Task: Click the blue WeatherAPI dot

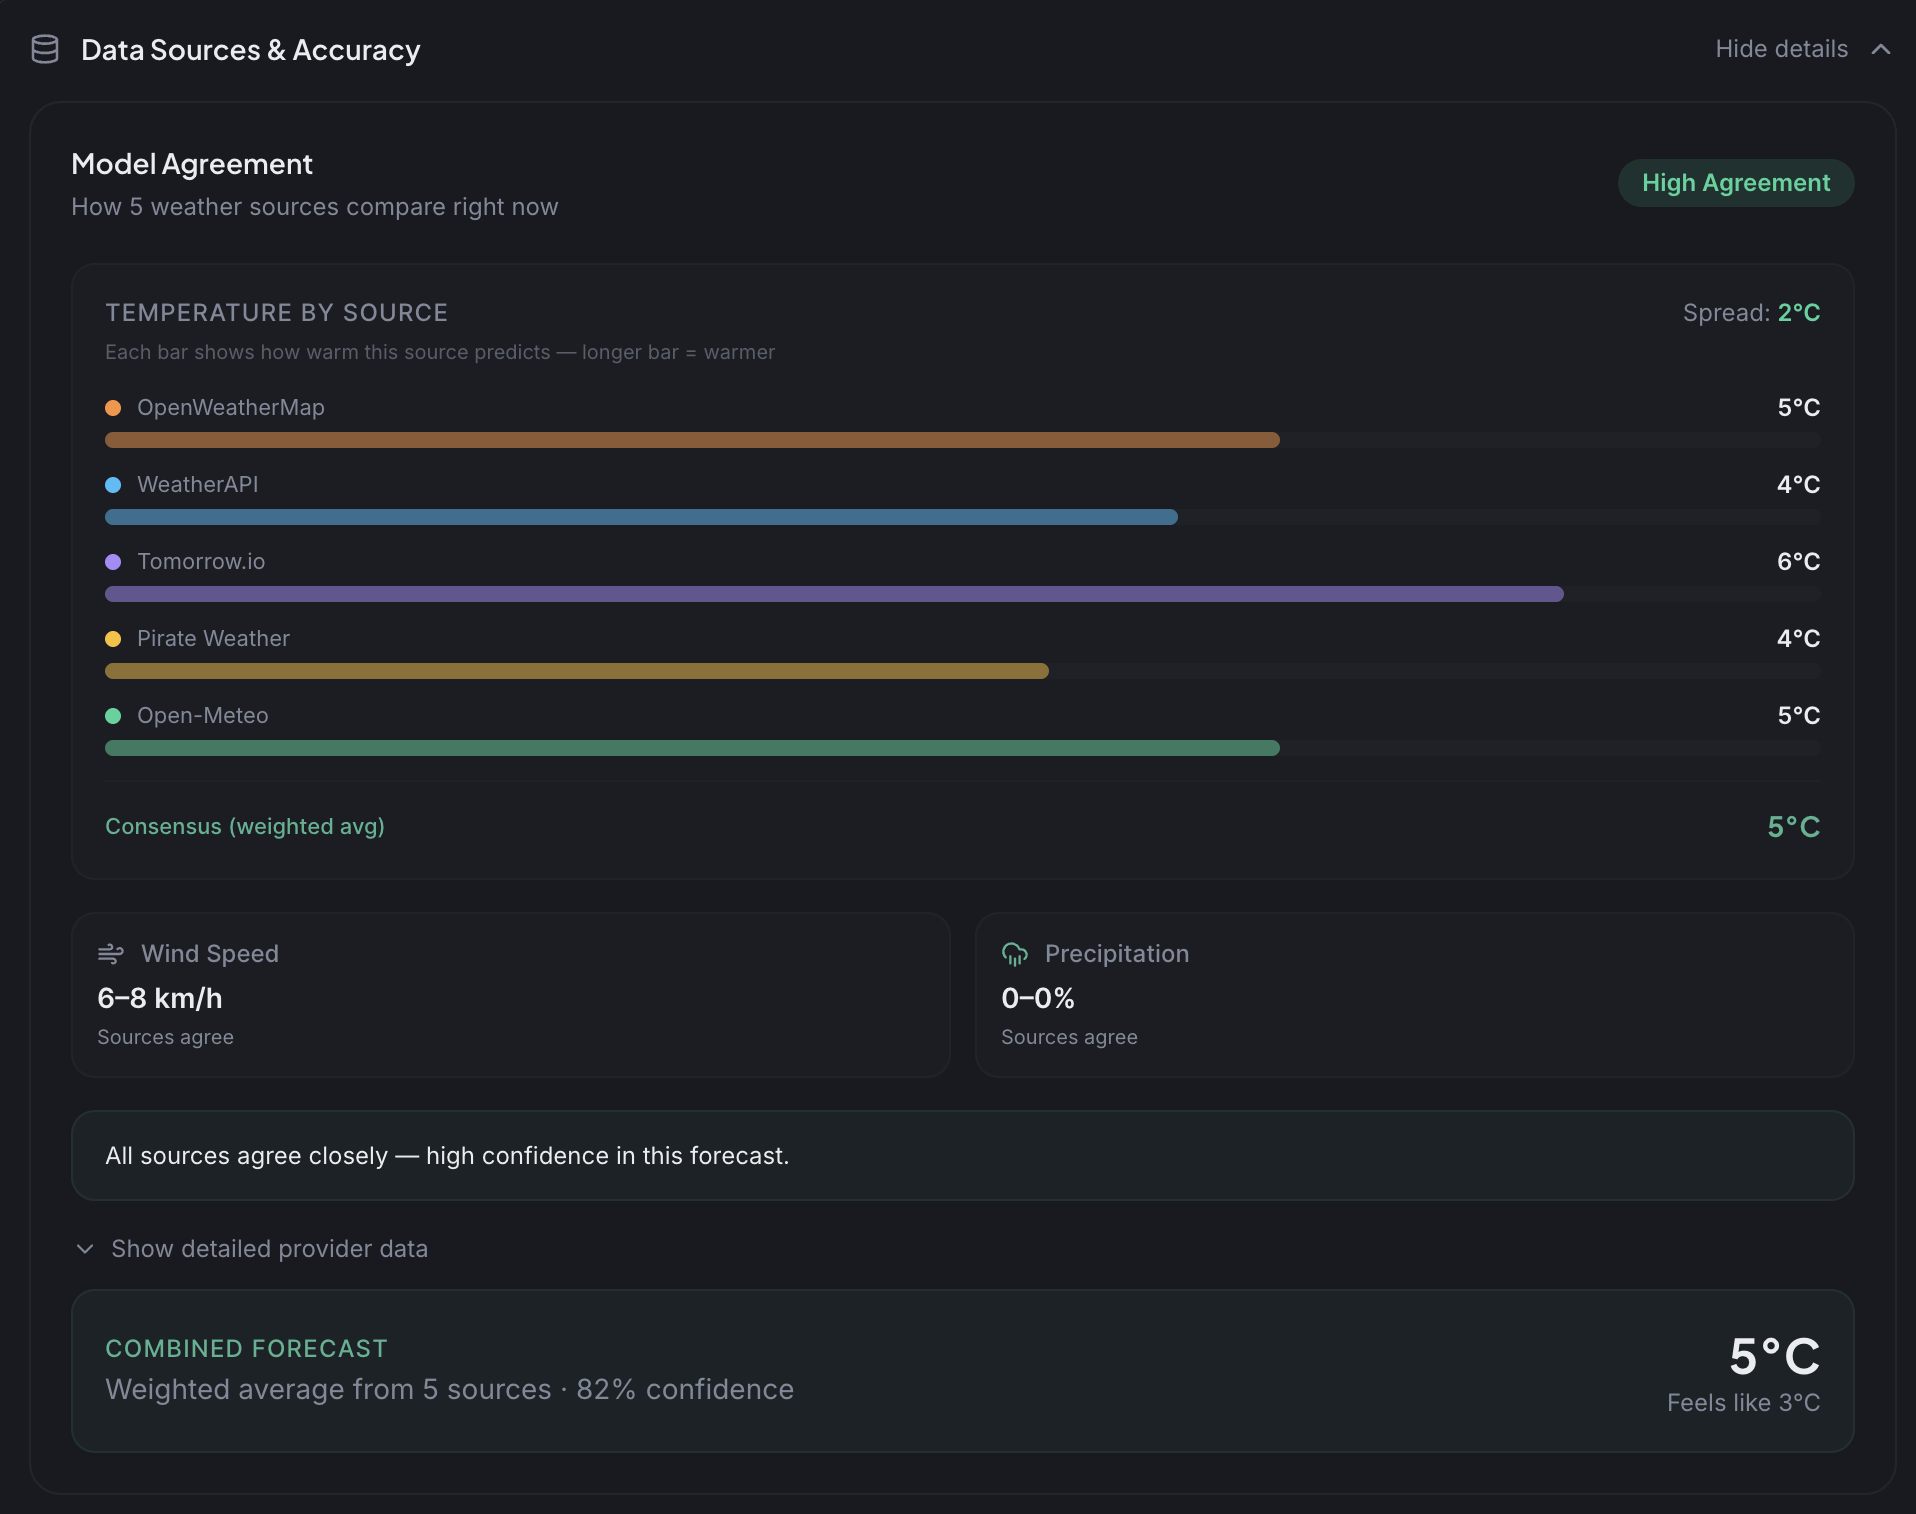Action: pos(113,485)
